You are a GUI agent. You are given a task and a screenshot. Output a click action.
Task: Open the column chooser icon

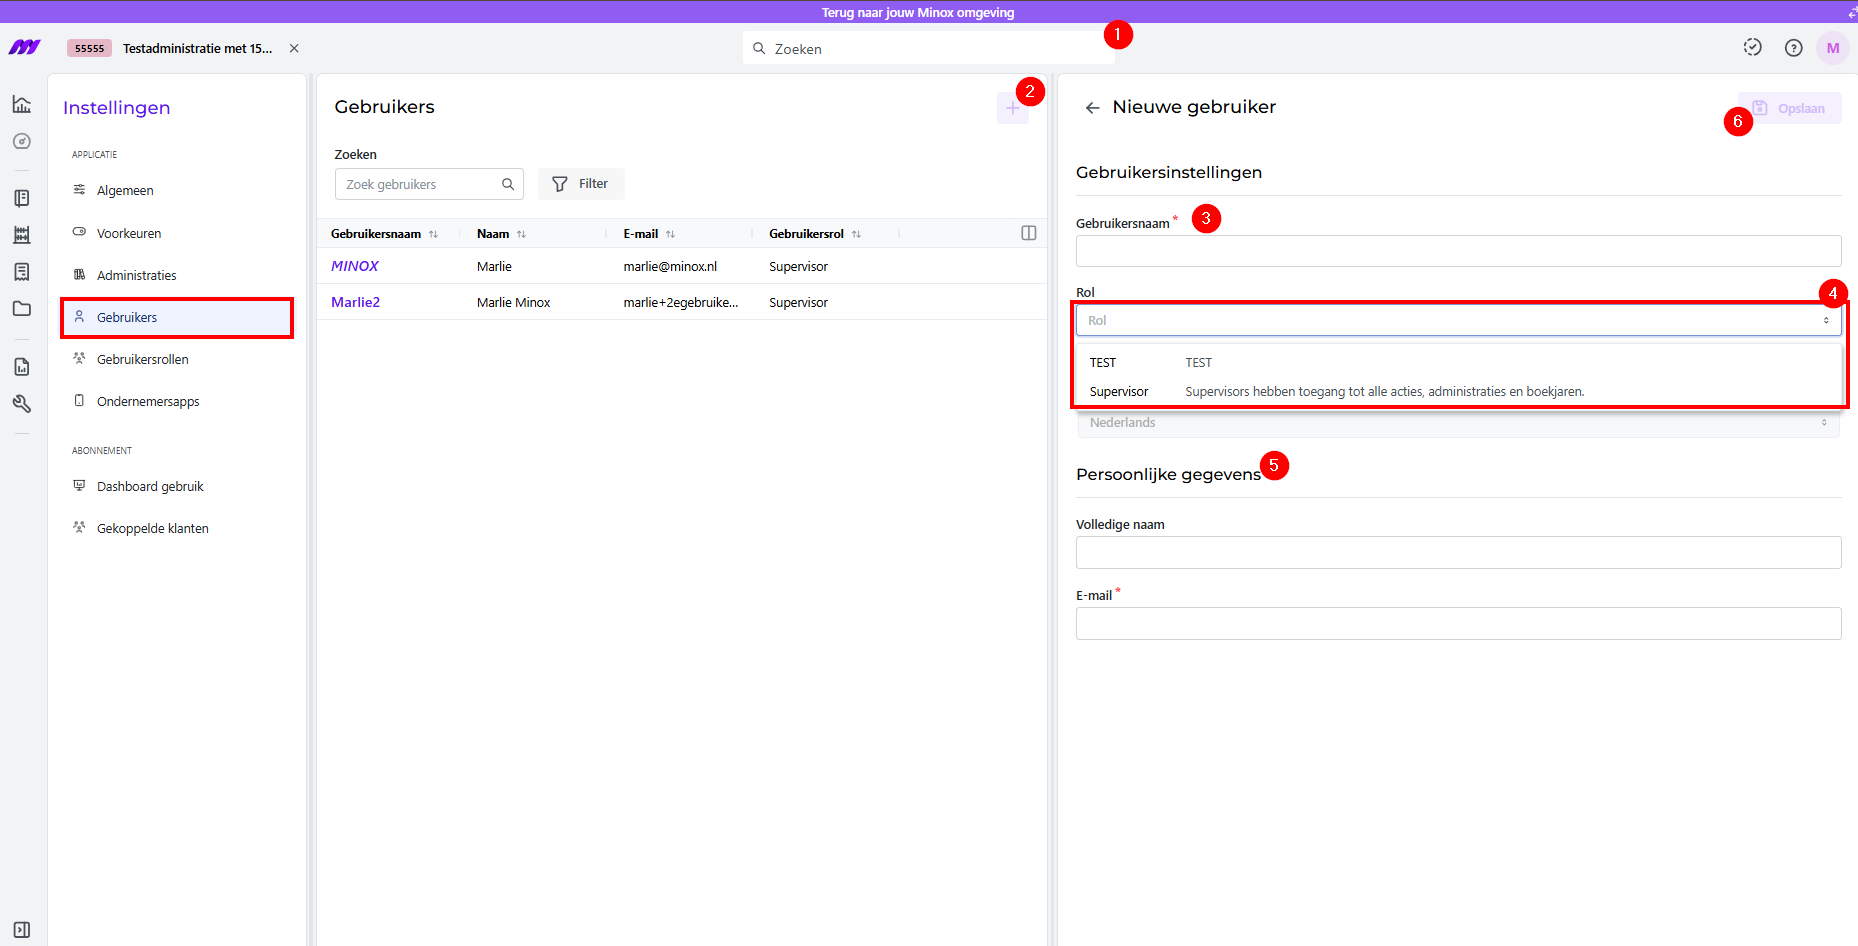click(1028, 233)
